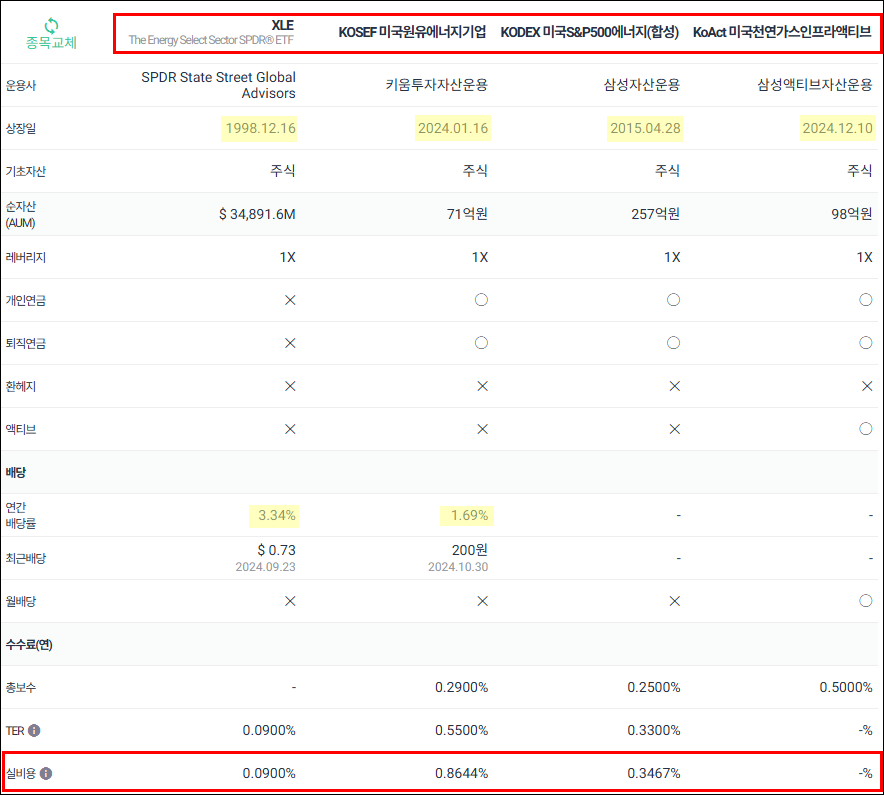Image resolution: width=884 pixels, height=795 pixels.
Task: Click the 실비용 value 0.8644%
Action: pos(461,773)
